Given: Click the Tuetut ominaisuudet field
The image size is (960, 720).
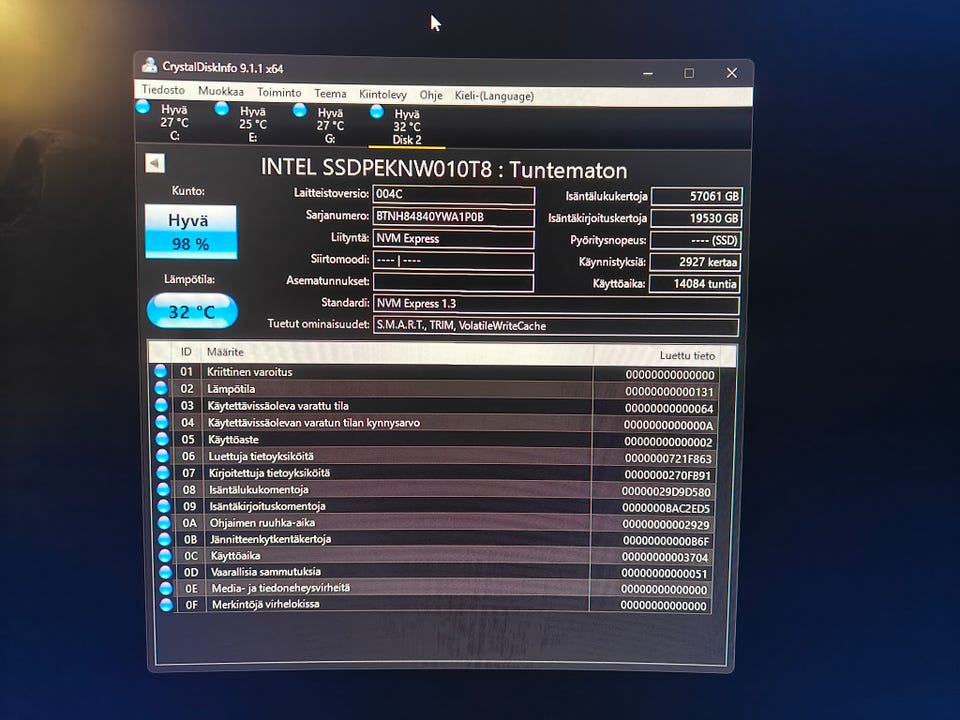Looking at the screenshot, I should (556, 326).
